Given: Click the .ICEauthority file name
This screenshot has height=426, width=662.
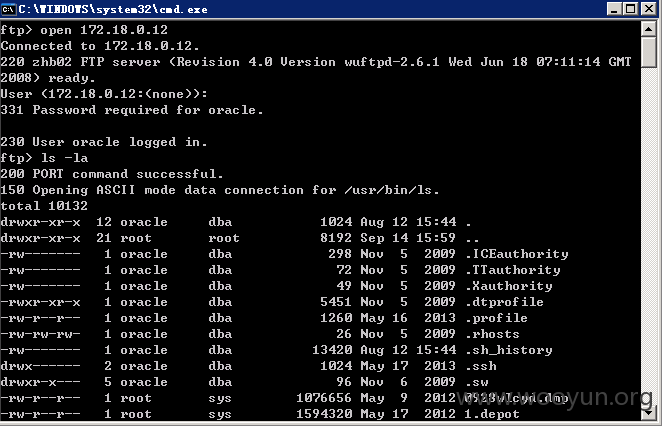Looking at the screenshot, I should 517,254.
